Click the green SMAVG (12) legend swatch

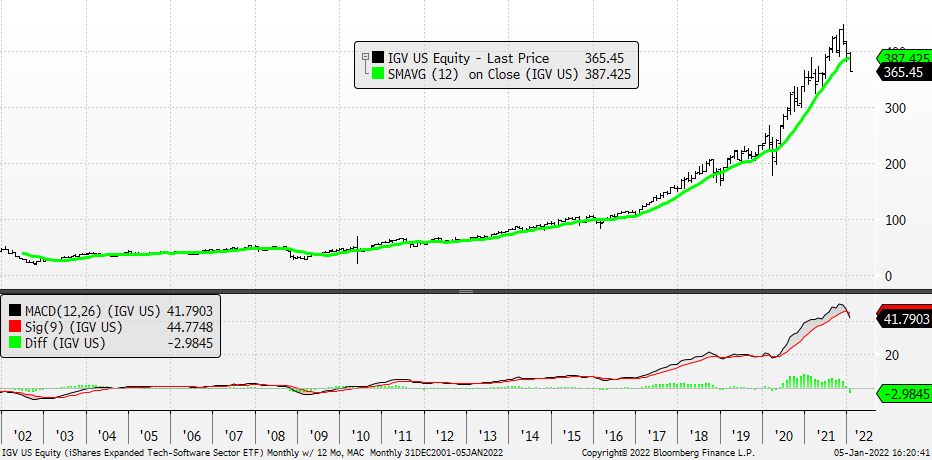[377, 74]
